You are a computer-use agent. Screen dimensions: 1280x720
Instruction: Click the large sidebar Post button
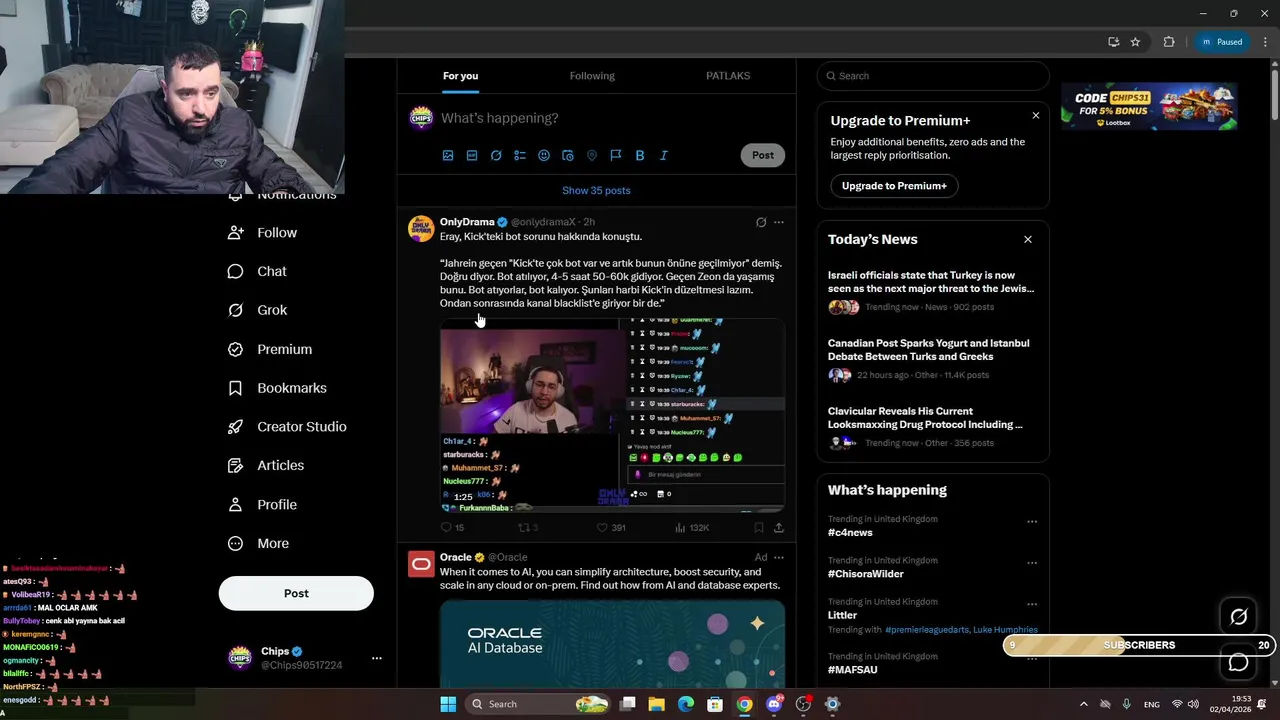click(296, 593)
